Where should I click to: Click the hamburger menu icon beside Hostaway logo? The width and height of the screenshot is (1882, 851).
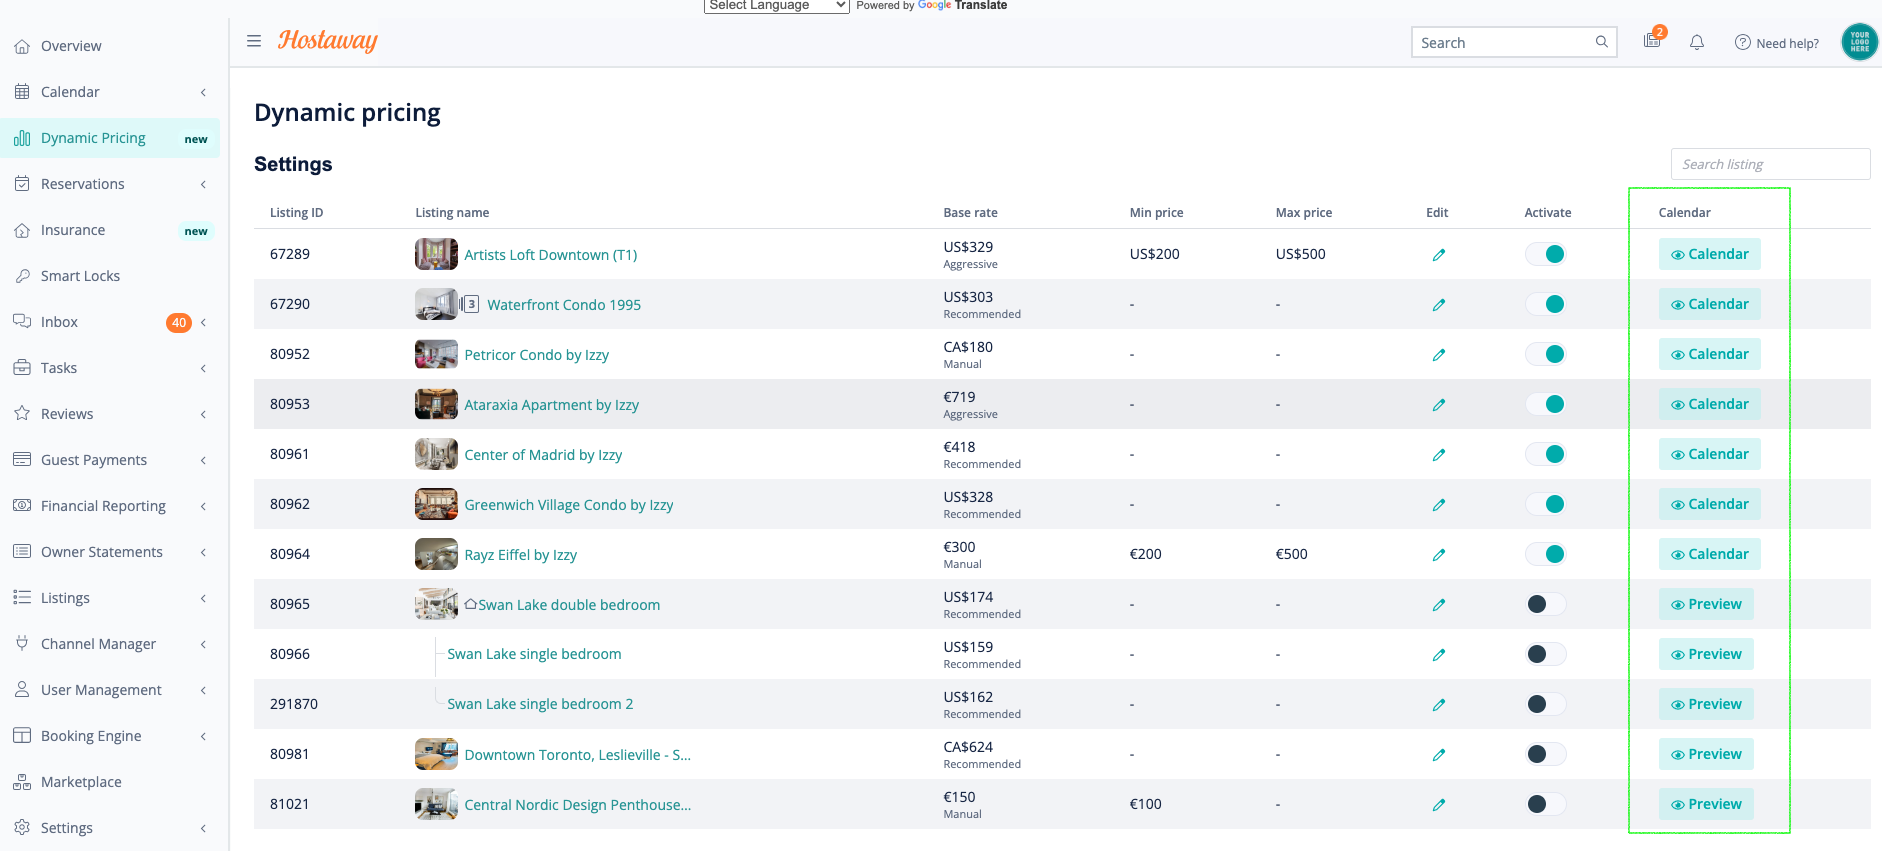[x=254, y=41]
